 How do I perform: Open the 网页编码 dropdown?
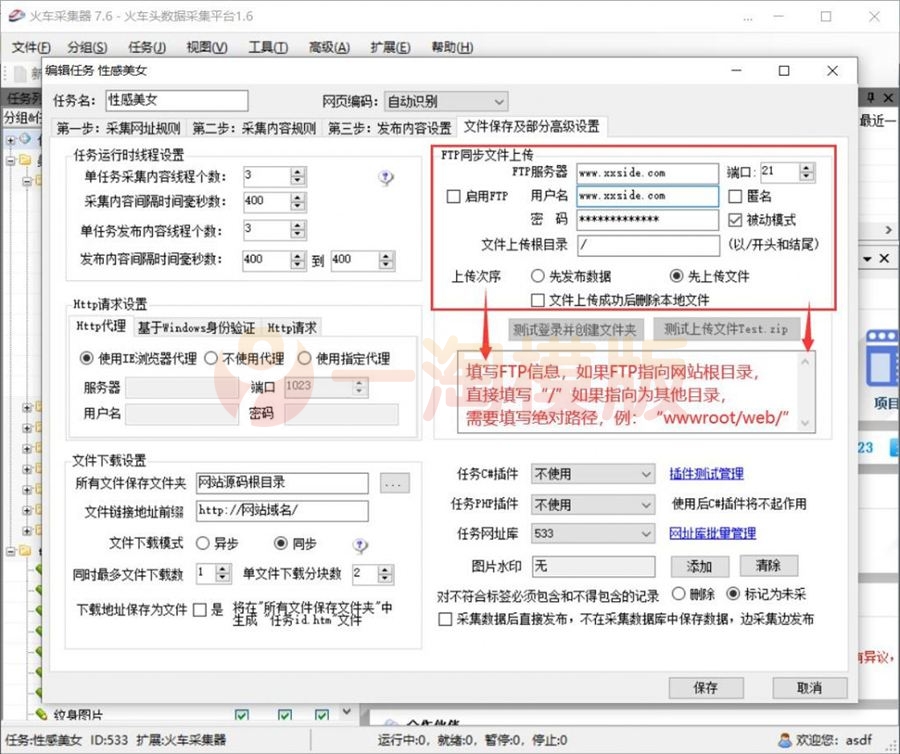pos(445,102)
